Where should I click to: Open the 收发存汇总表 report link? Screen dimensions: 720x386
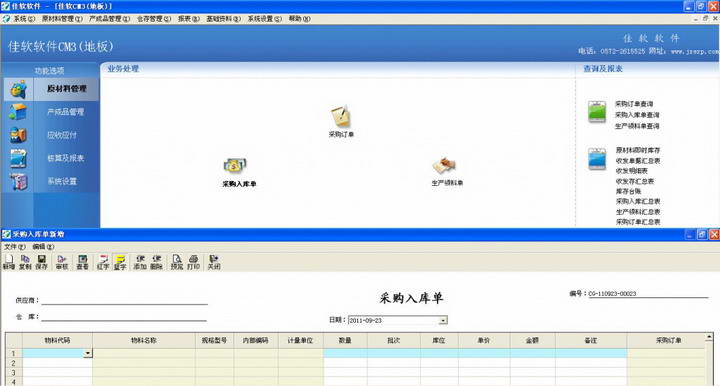[635, 181]
